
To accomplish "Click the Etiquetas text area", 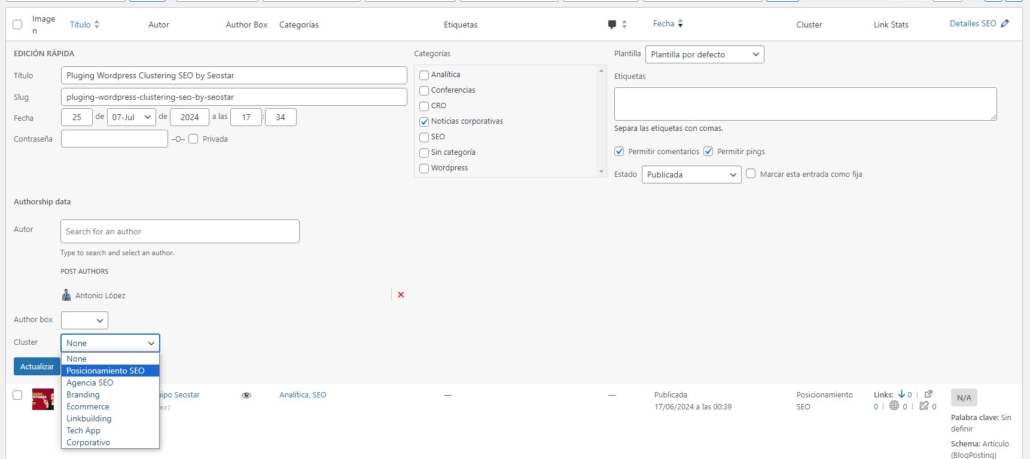I will [805, 104].
